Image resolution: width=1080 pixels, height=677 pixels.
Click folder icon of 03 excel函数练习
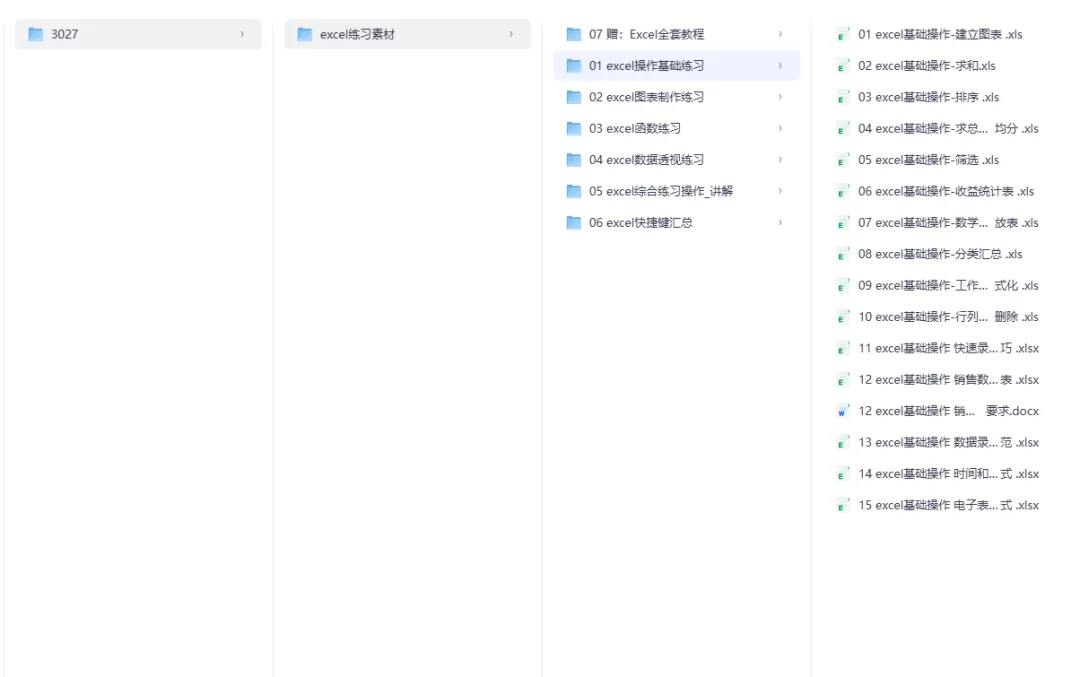click(x=574, y=128)
